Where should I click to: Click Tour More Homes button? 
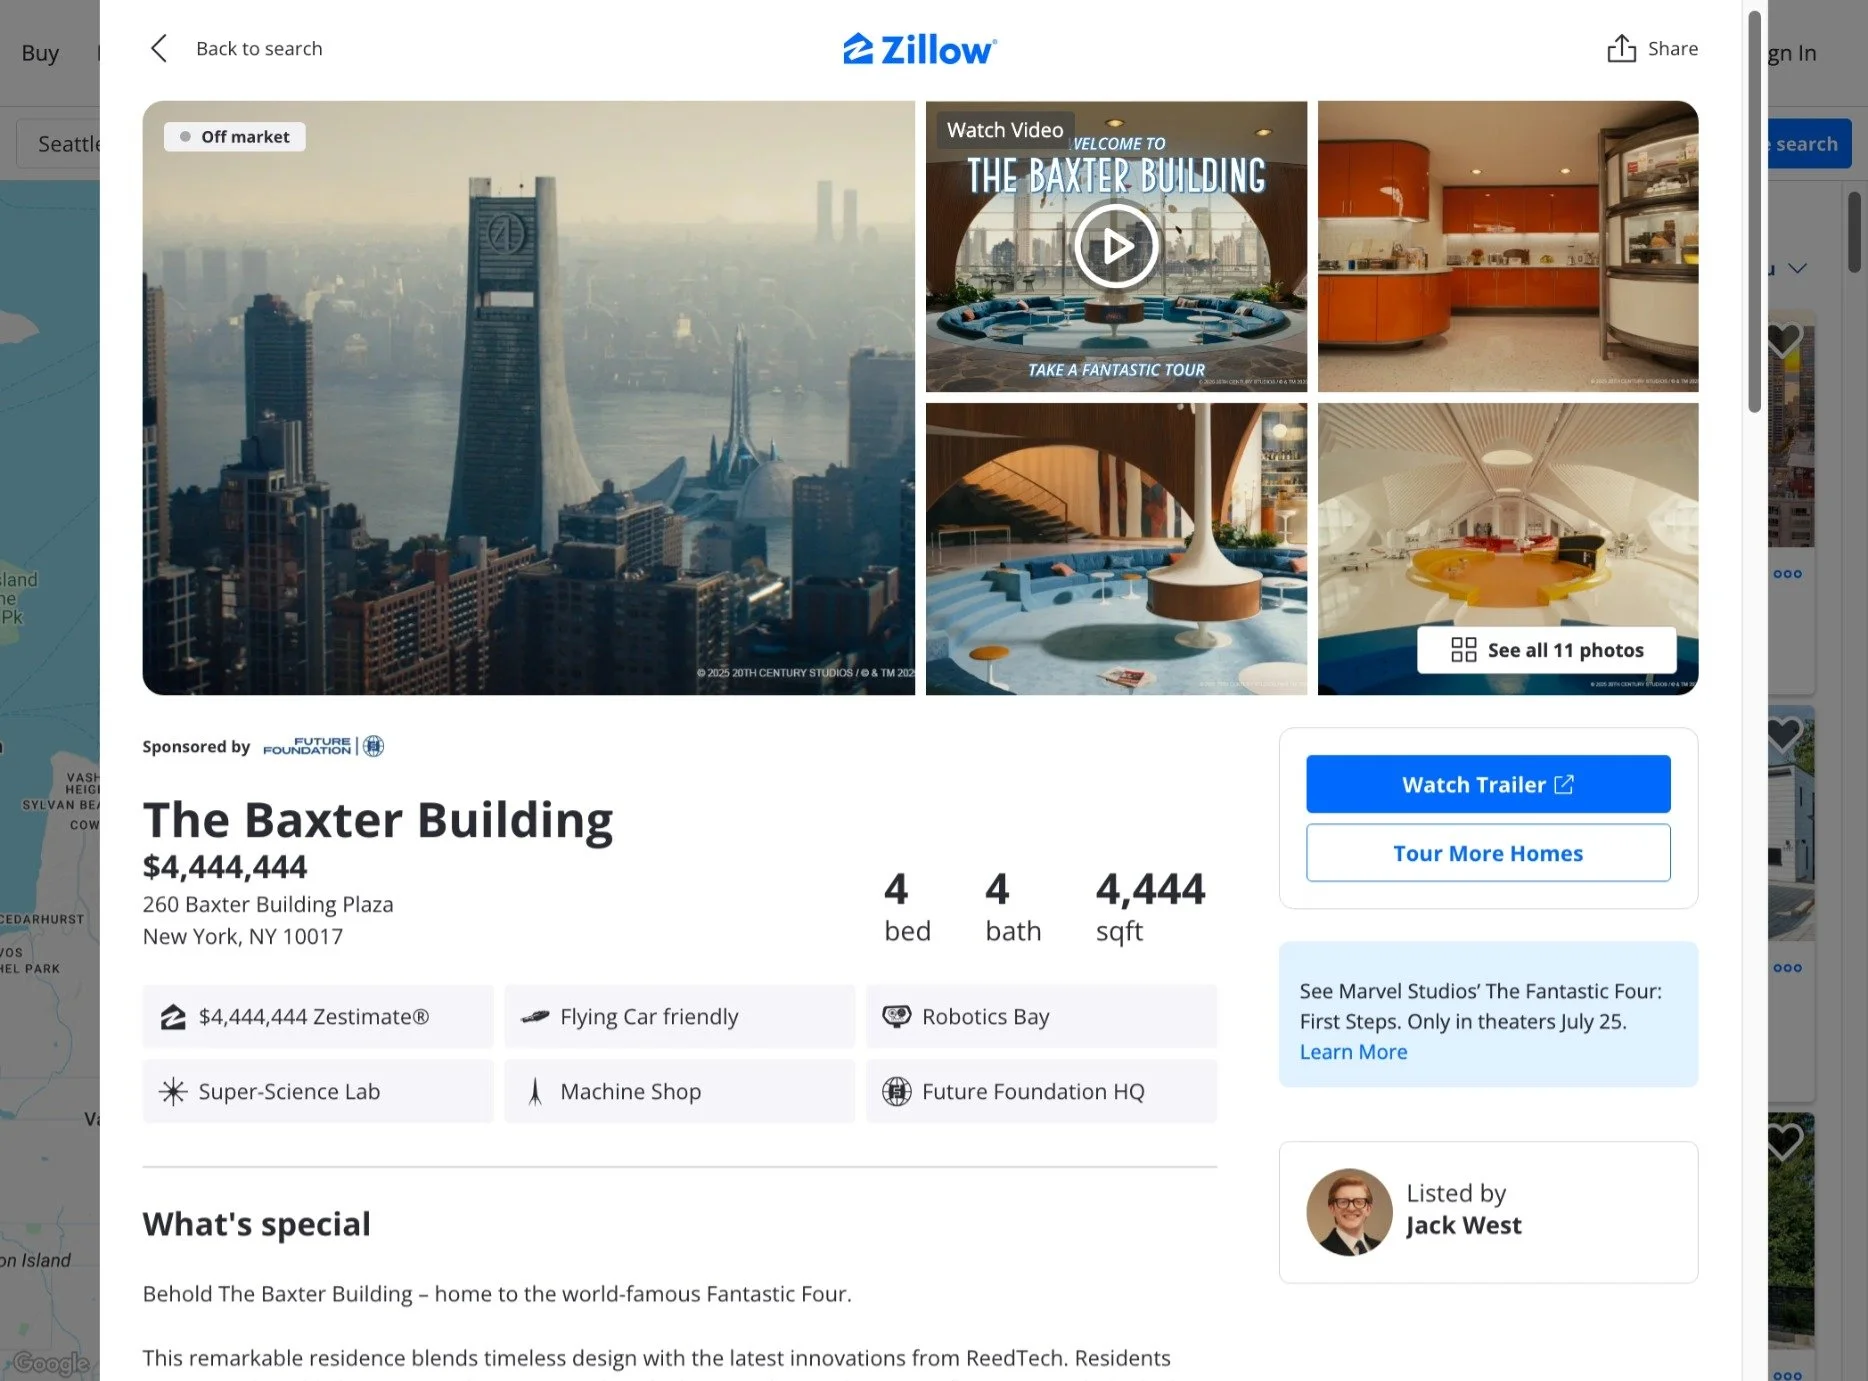[x=1488, y=853]
